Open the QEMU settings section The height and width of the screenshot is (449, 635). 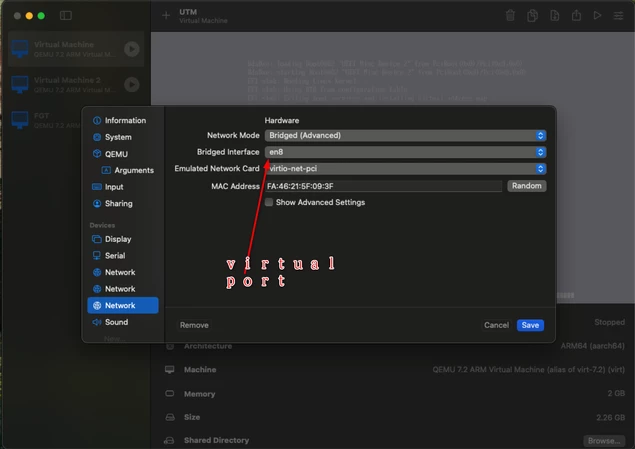[x=123, y=154]
